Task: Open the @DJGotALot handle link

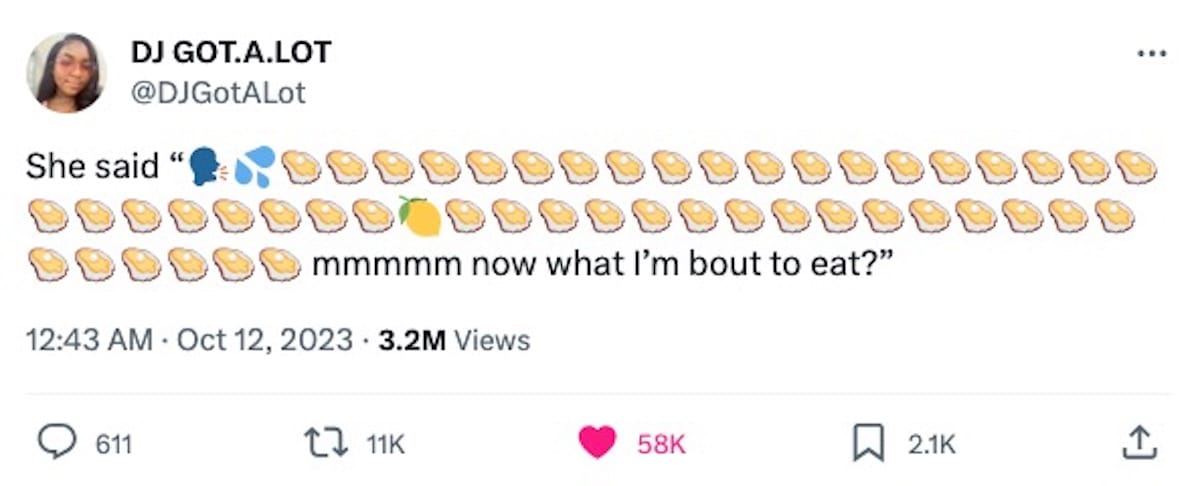Action: point(218,93)
